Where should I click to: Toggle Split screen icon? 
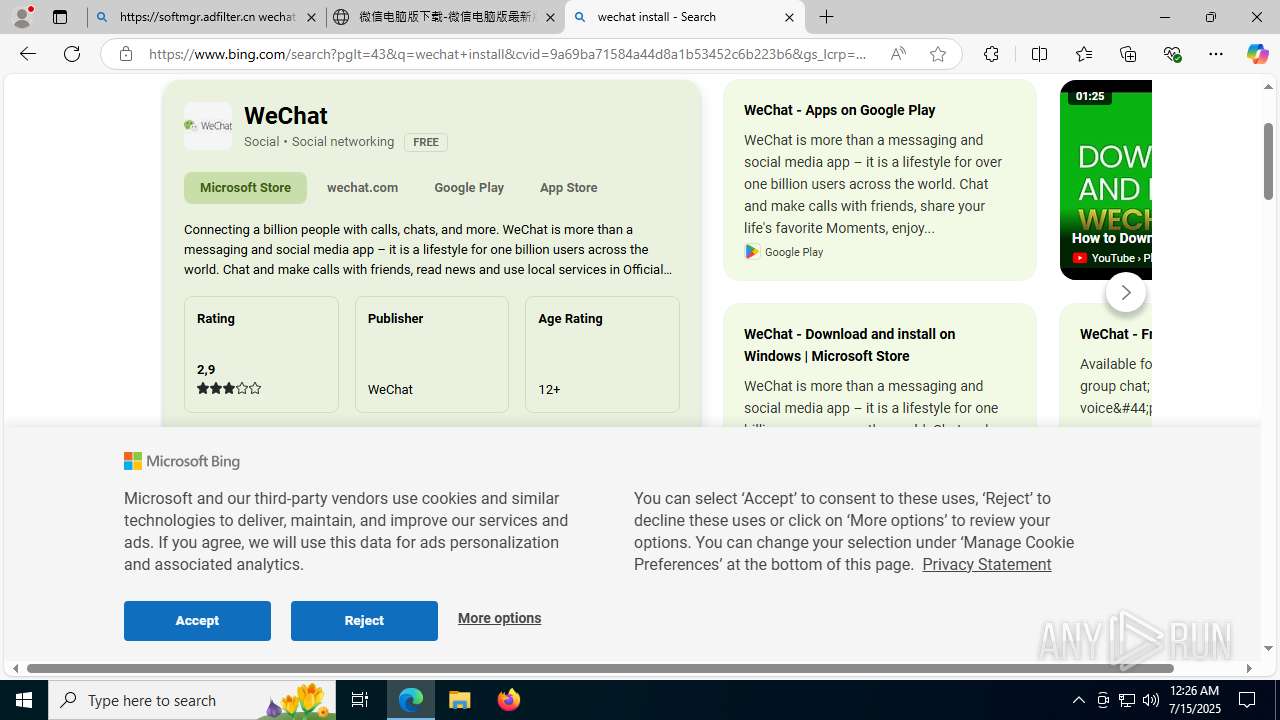(1039, 54)
